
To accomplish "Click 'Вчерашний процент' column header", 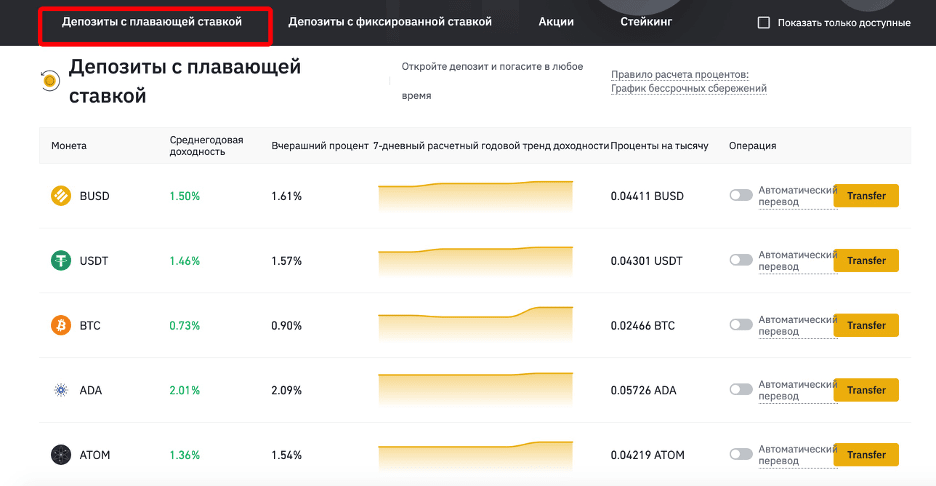I will click(320, 146).
